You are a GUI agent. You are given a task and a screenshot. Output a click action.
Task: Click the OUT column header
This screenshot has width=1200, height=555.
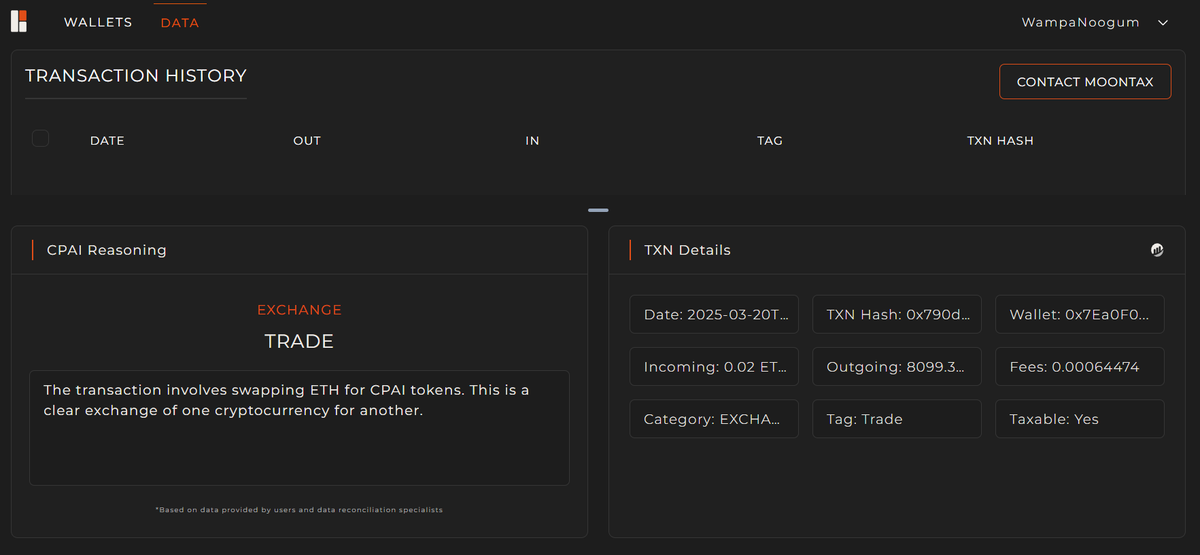pos(307,141)
